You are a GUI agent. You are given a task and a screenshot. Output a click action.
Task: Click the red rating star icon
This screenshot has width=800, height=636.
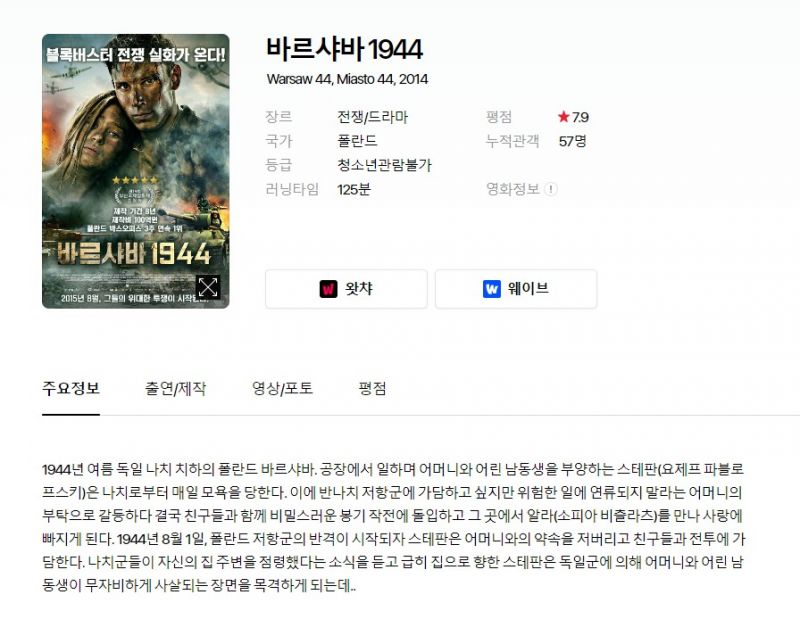[x=563, y=117]
